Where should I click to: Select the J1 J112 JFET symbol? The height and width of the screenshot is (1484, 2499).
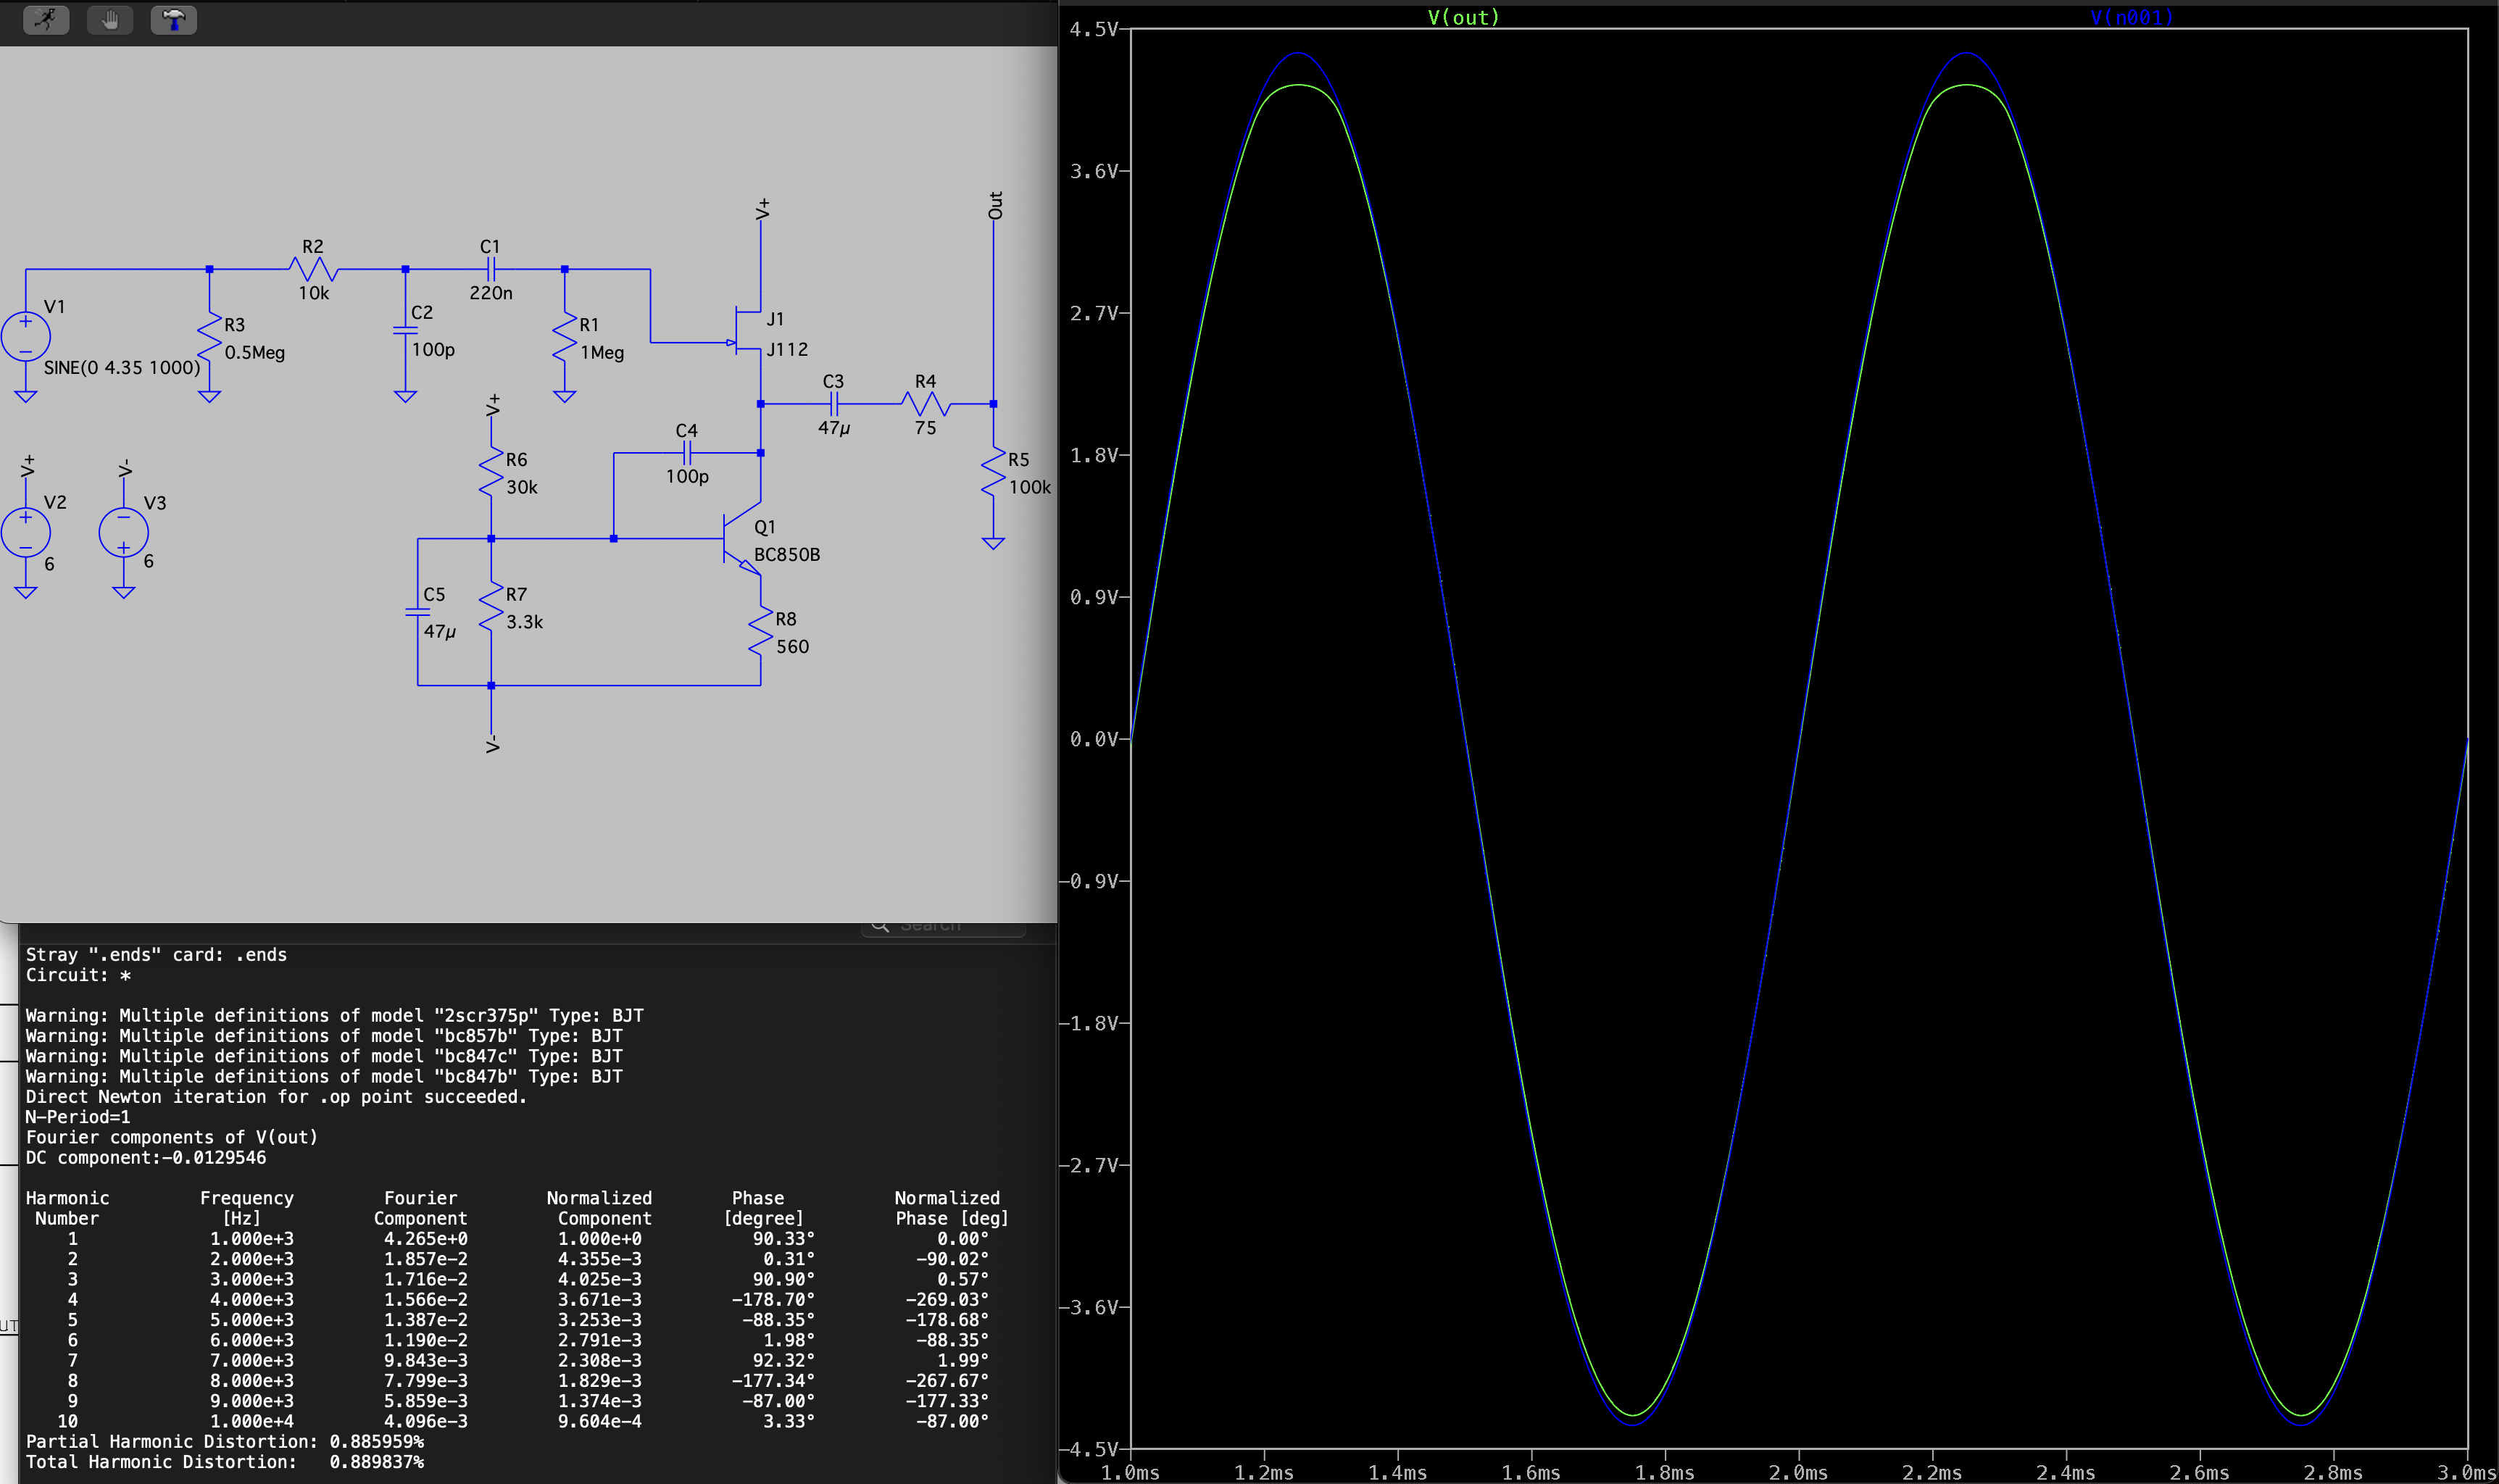click(x=749, y=329)
